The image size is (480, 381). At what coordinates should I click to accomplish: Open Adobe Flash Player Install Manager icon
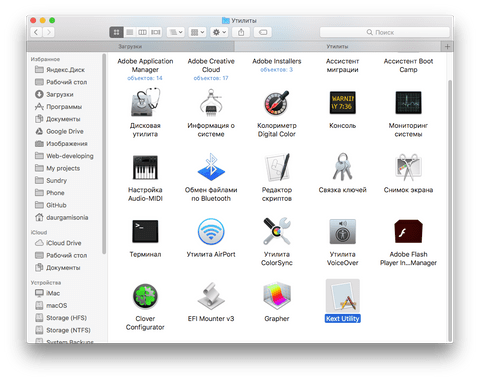[x=408, y=231]
